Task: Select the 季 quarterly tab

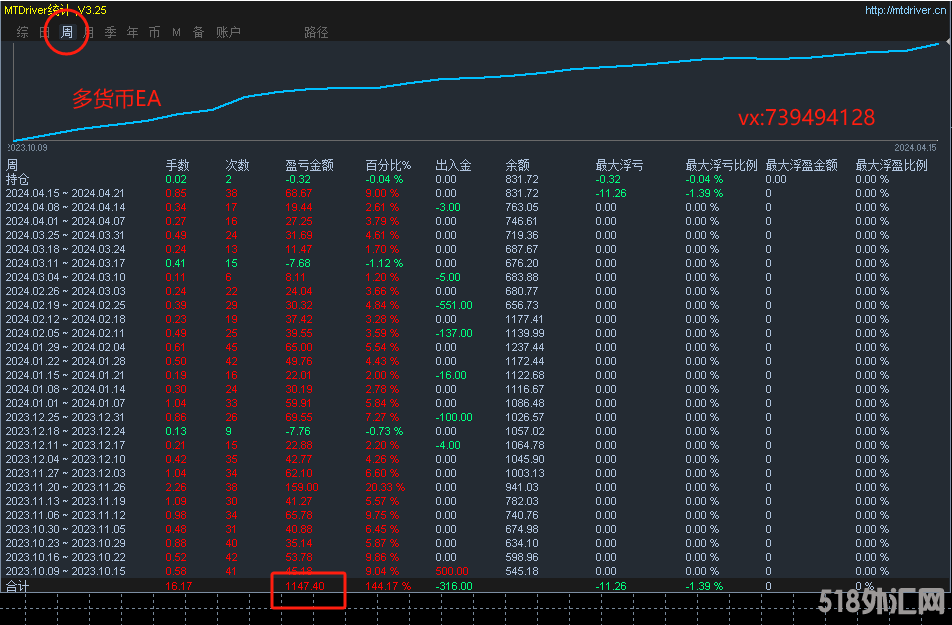Action: pos(110,32)
